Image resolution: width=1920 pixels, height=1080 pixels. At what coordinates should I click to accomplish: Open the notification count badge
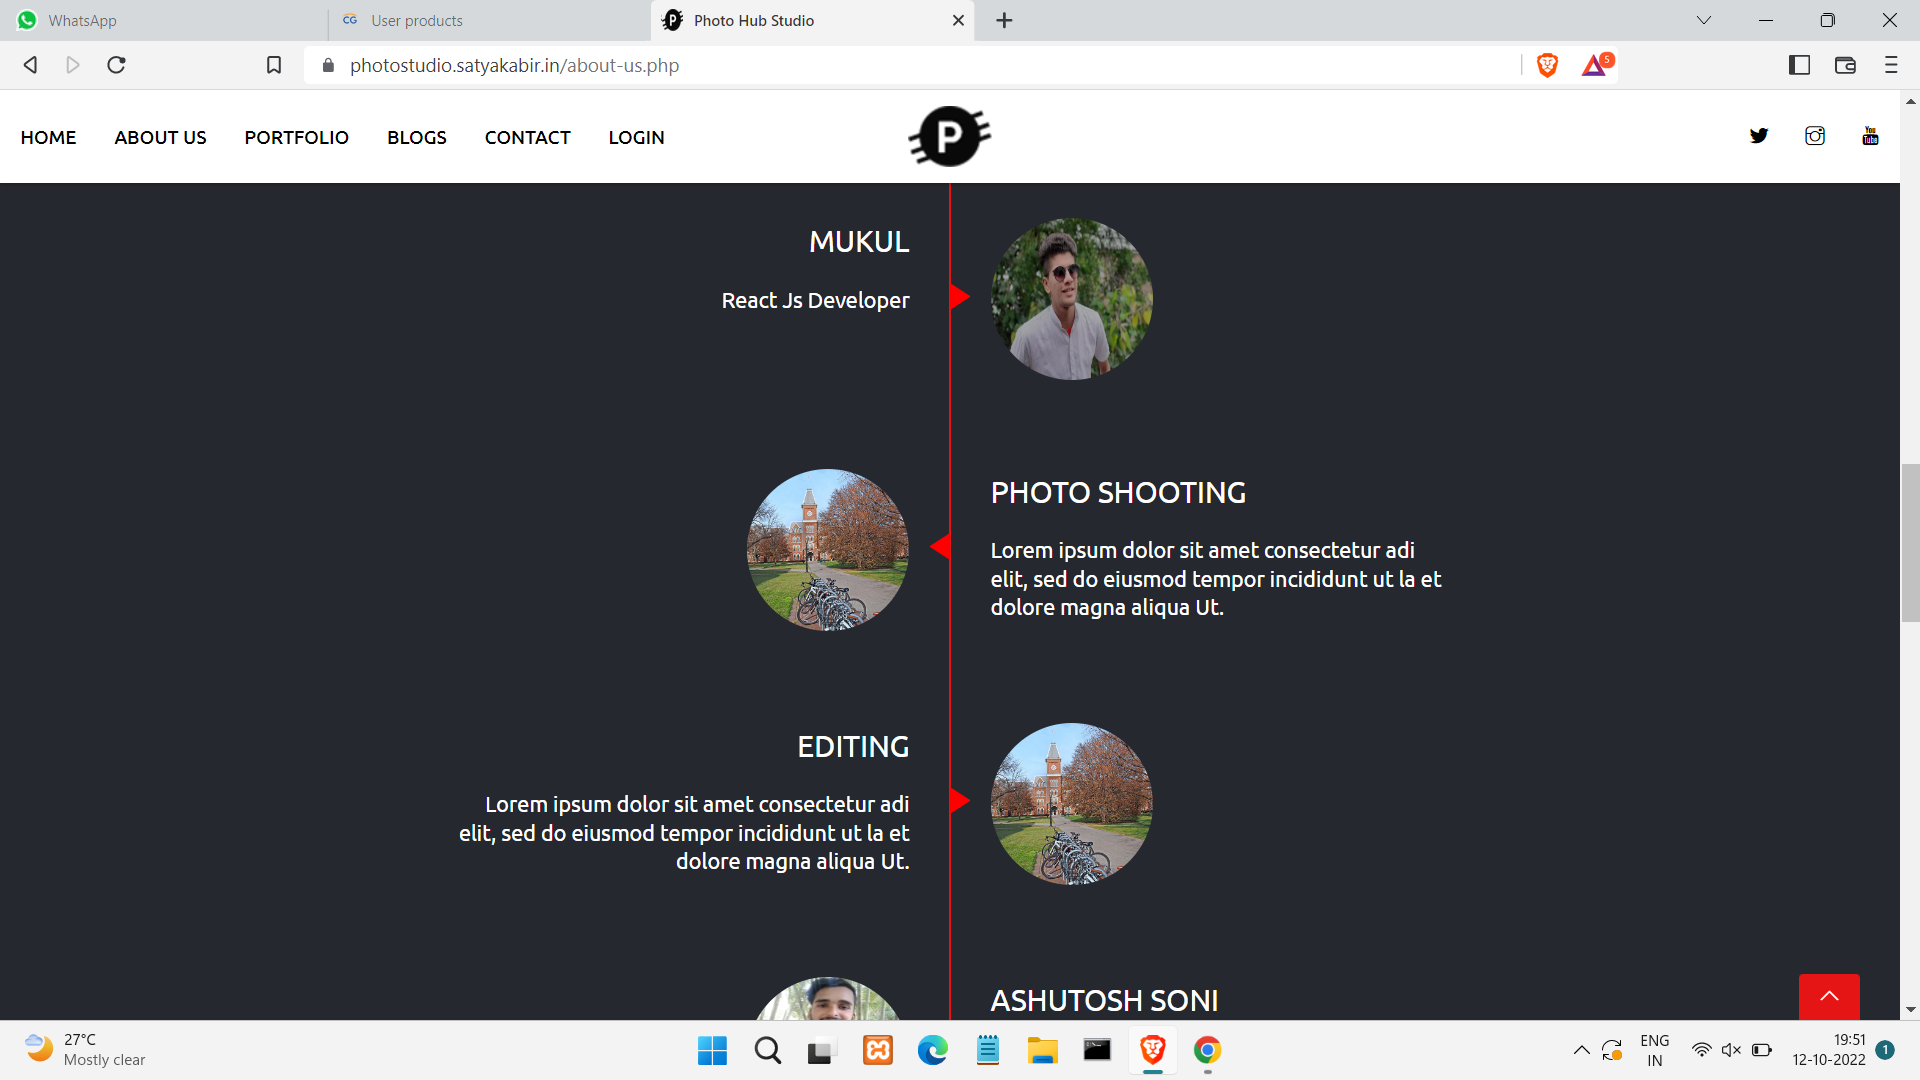point(1885,1050)
